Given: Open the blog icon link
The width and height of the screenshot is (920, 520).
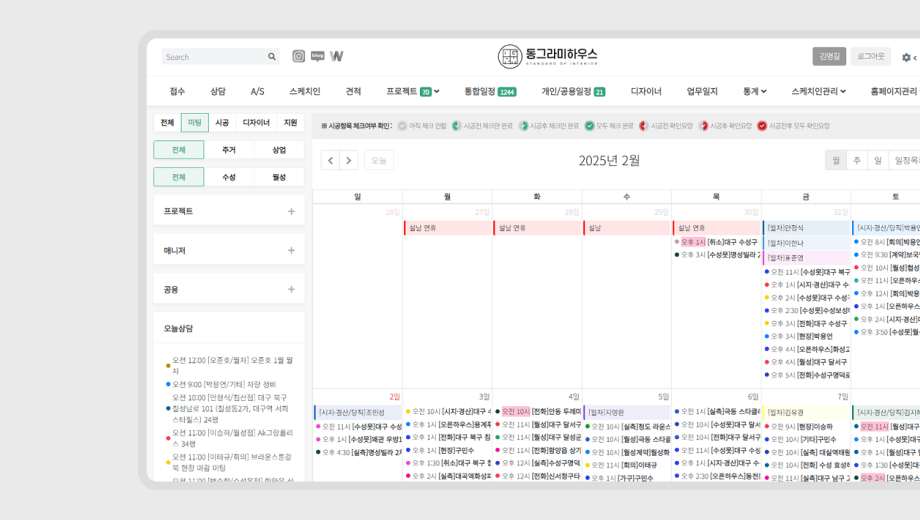Looking at the screenshot, I should click(317, 56).
